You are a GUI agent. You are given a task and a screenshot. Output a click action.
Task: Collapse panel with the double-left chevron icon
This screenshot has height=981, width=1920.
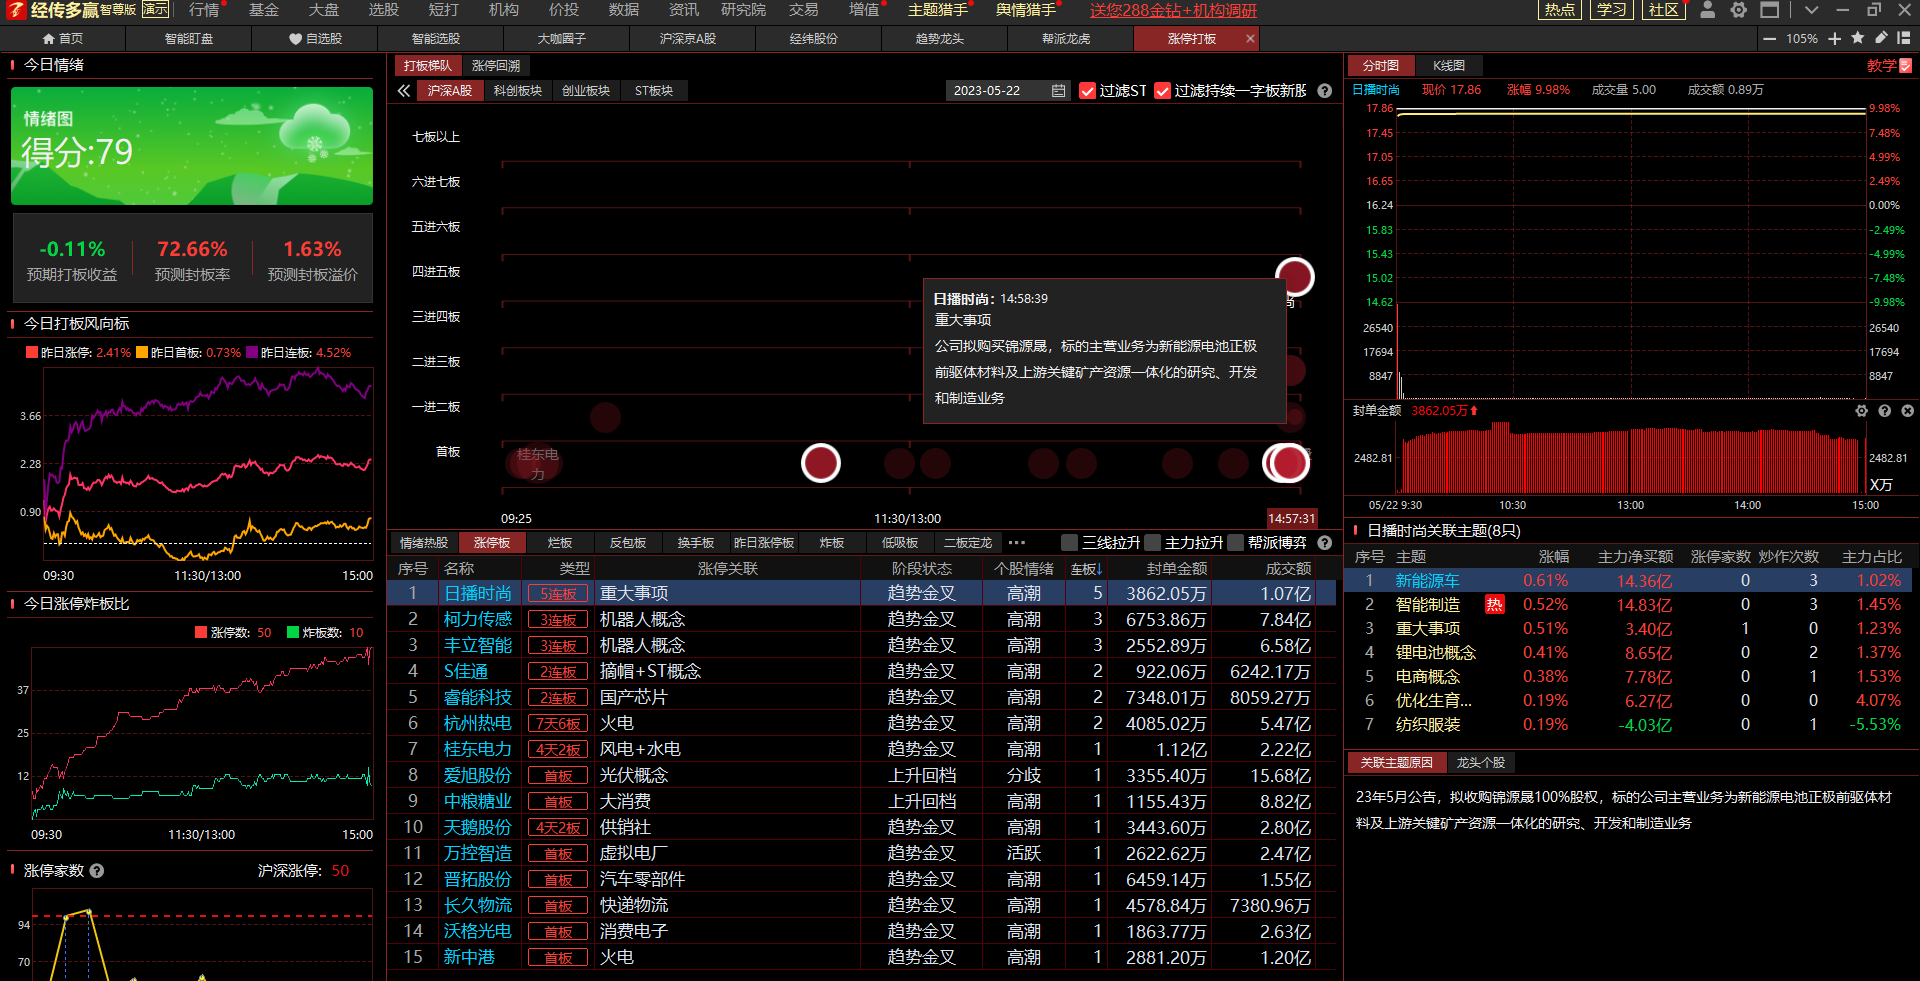404,91
